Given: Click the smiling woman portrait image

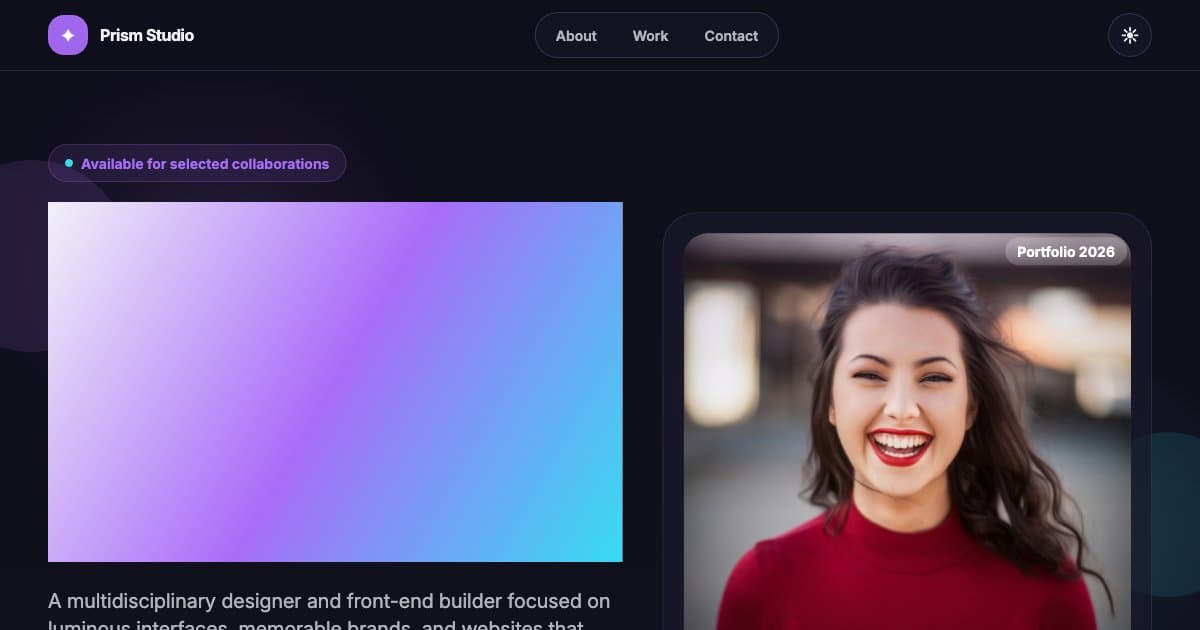Looking at the screenshot, I should coord(907,432).
